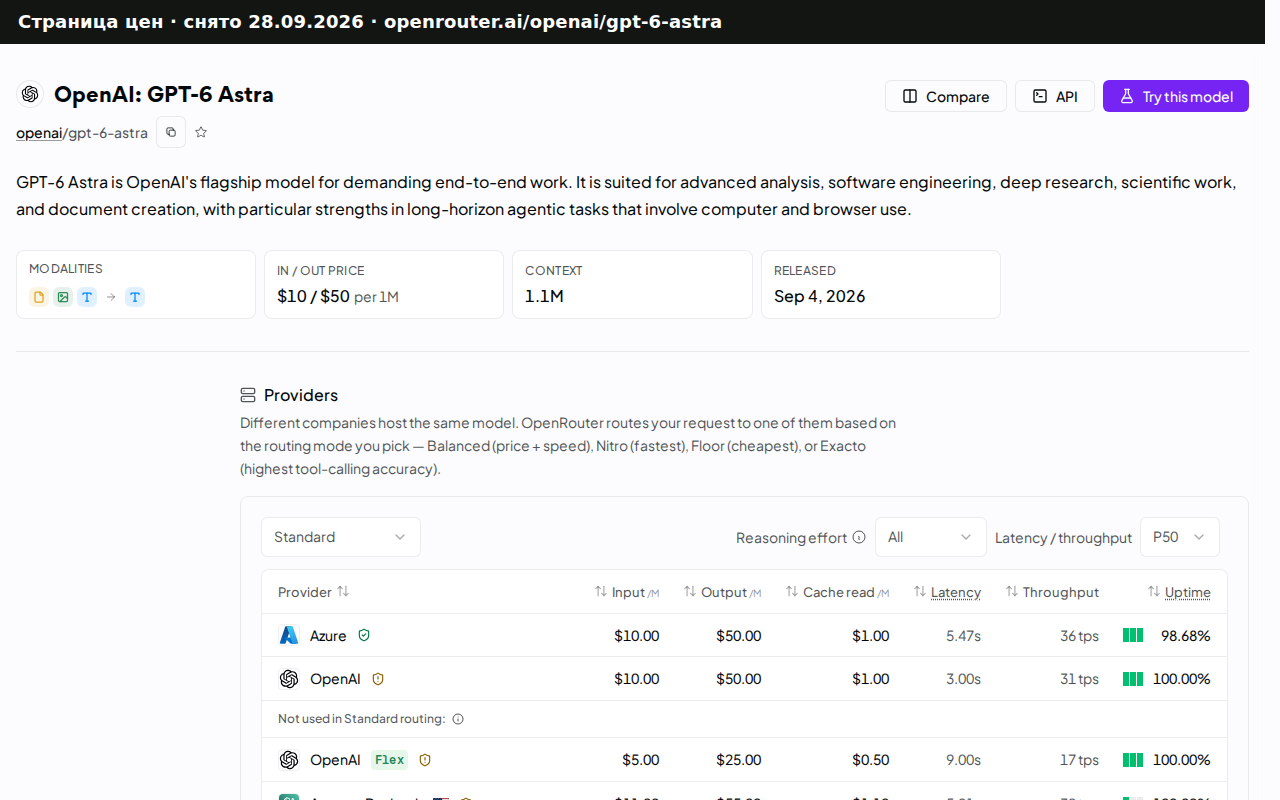
Task: Open info icon after Not used in Standard routing
Action: pos(458,719)
